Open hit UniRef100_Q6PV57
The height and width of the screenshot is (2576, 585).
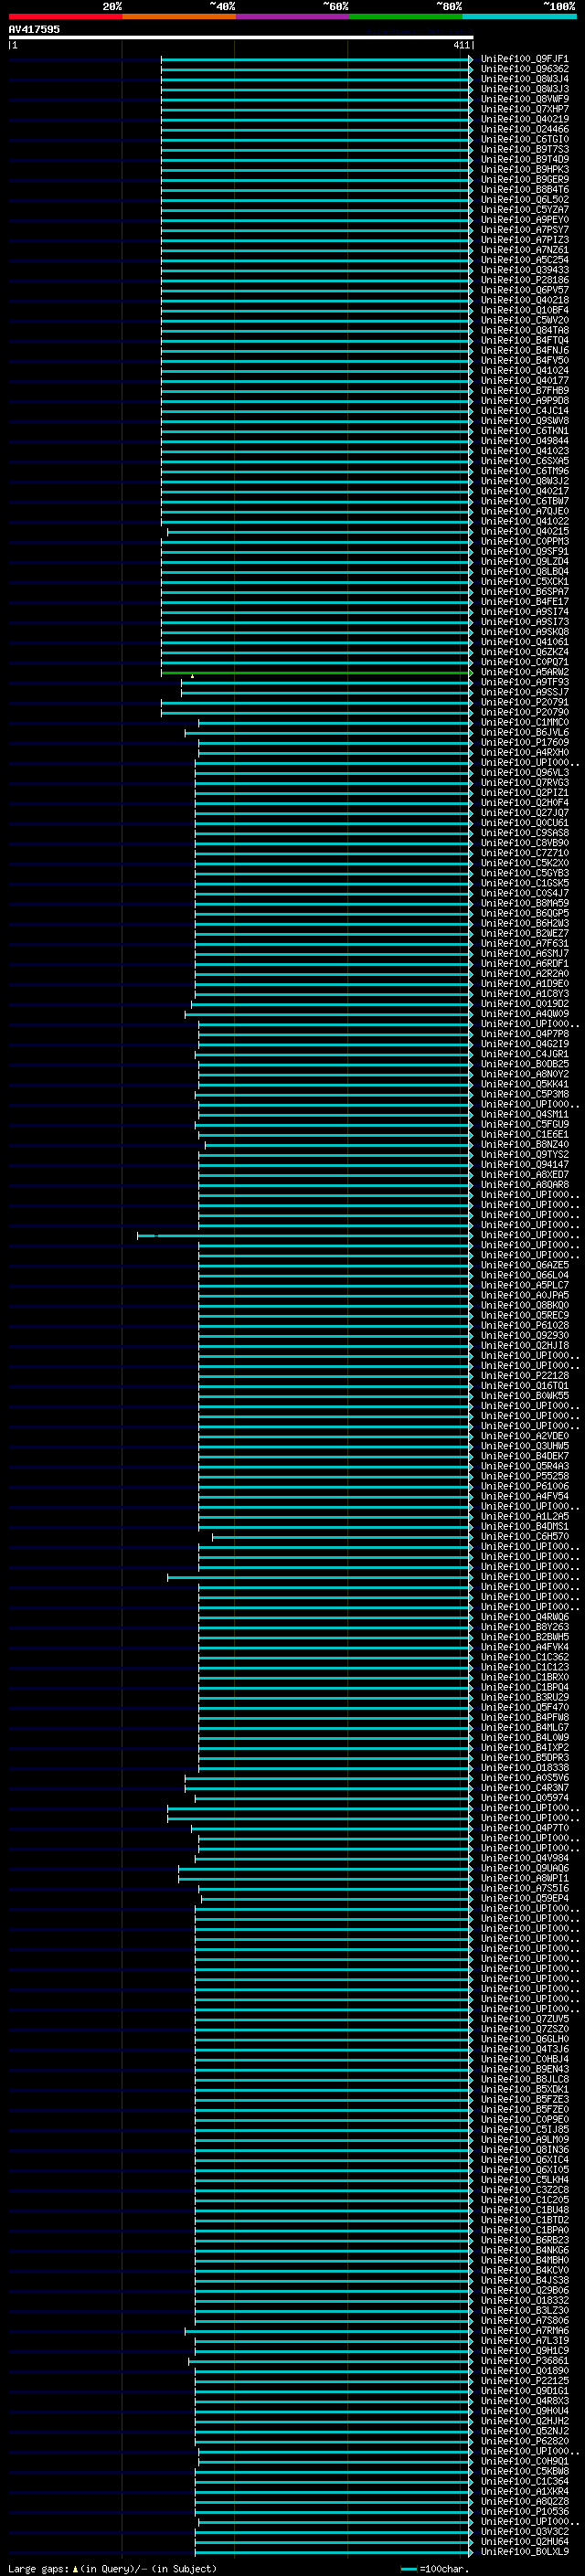(x=525, y=290)
